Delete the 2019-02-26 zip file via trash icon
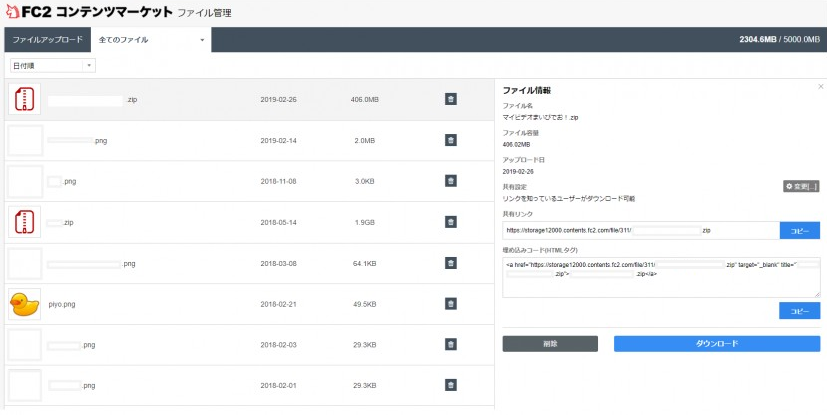Viewport: 827px width, 415px height. pyautogui.click(x=450, y=99)
